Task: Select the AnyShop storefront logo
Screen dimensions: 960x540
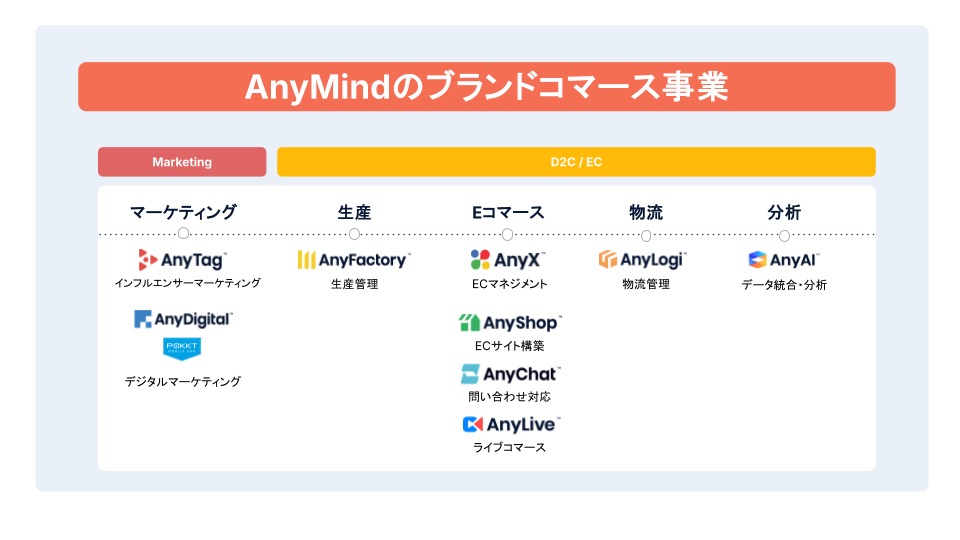Action: tap(470, 322)
